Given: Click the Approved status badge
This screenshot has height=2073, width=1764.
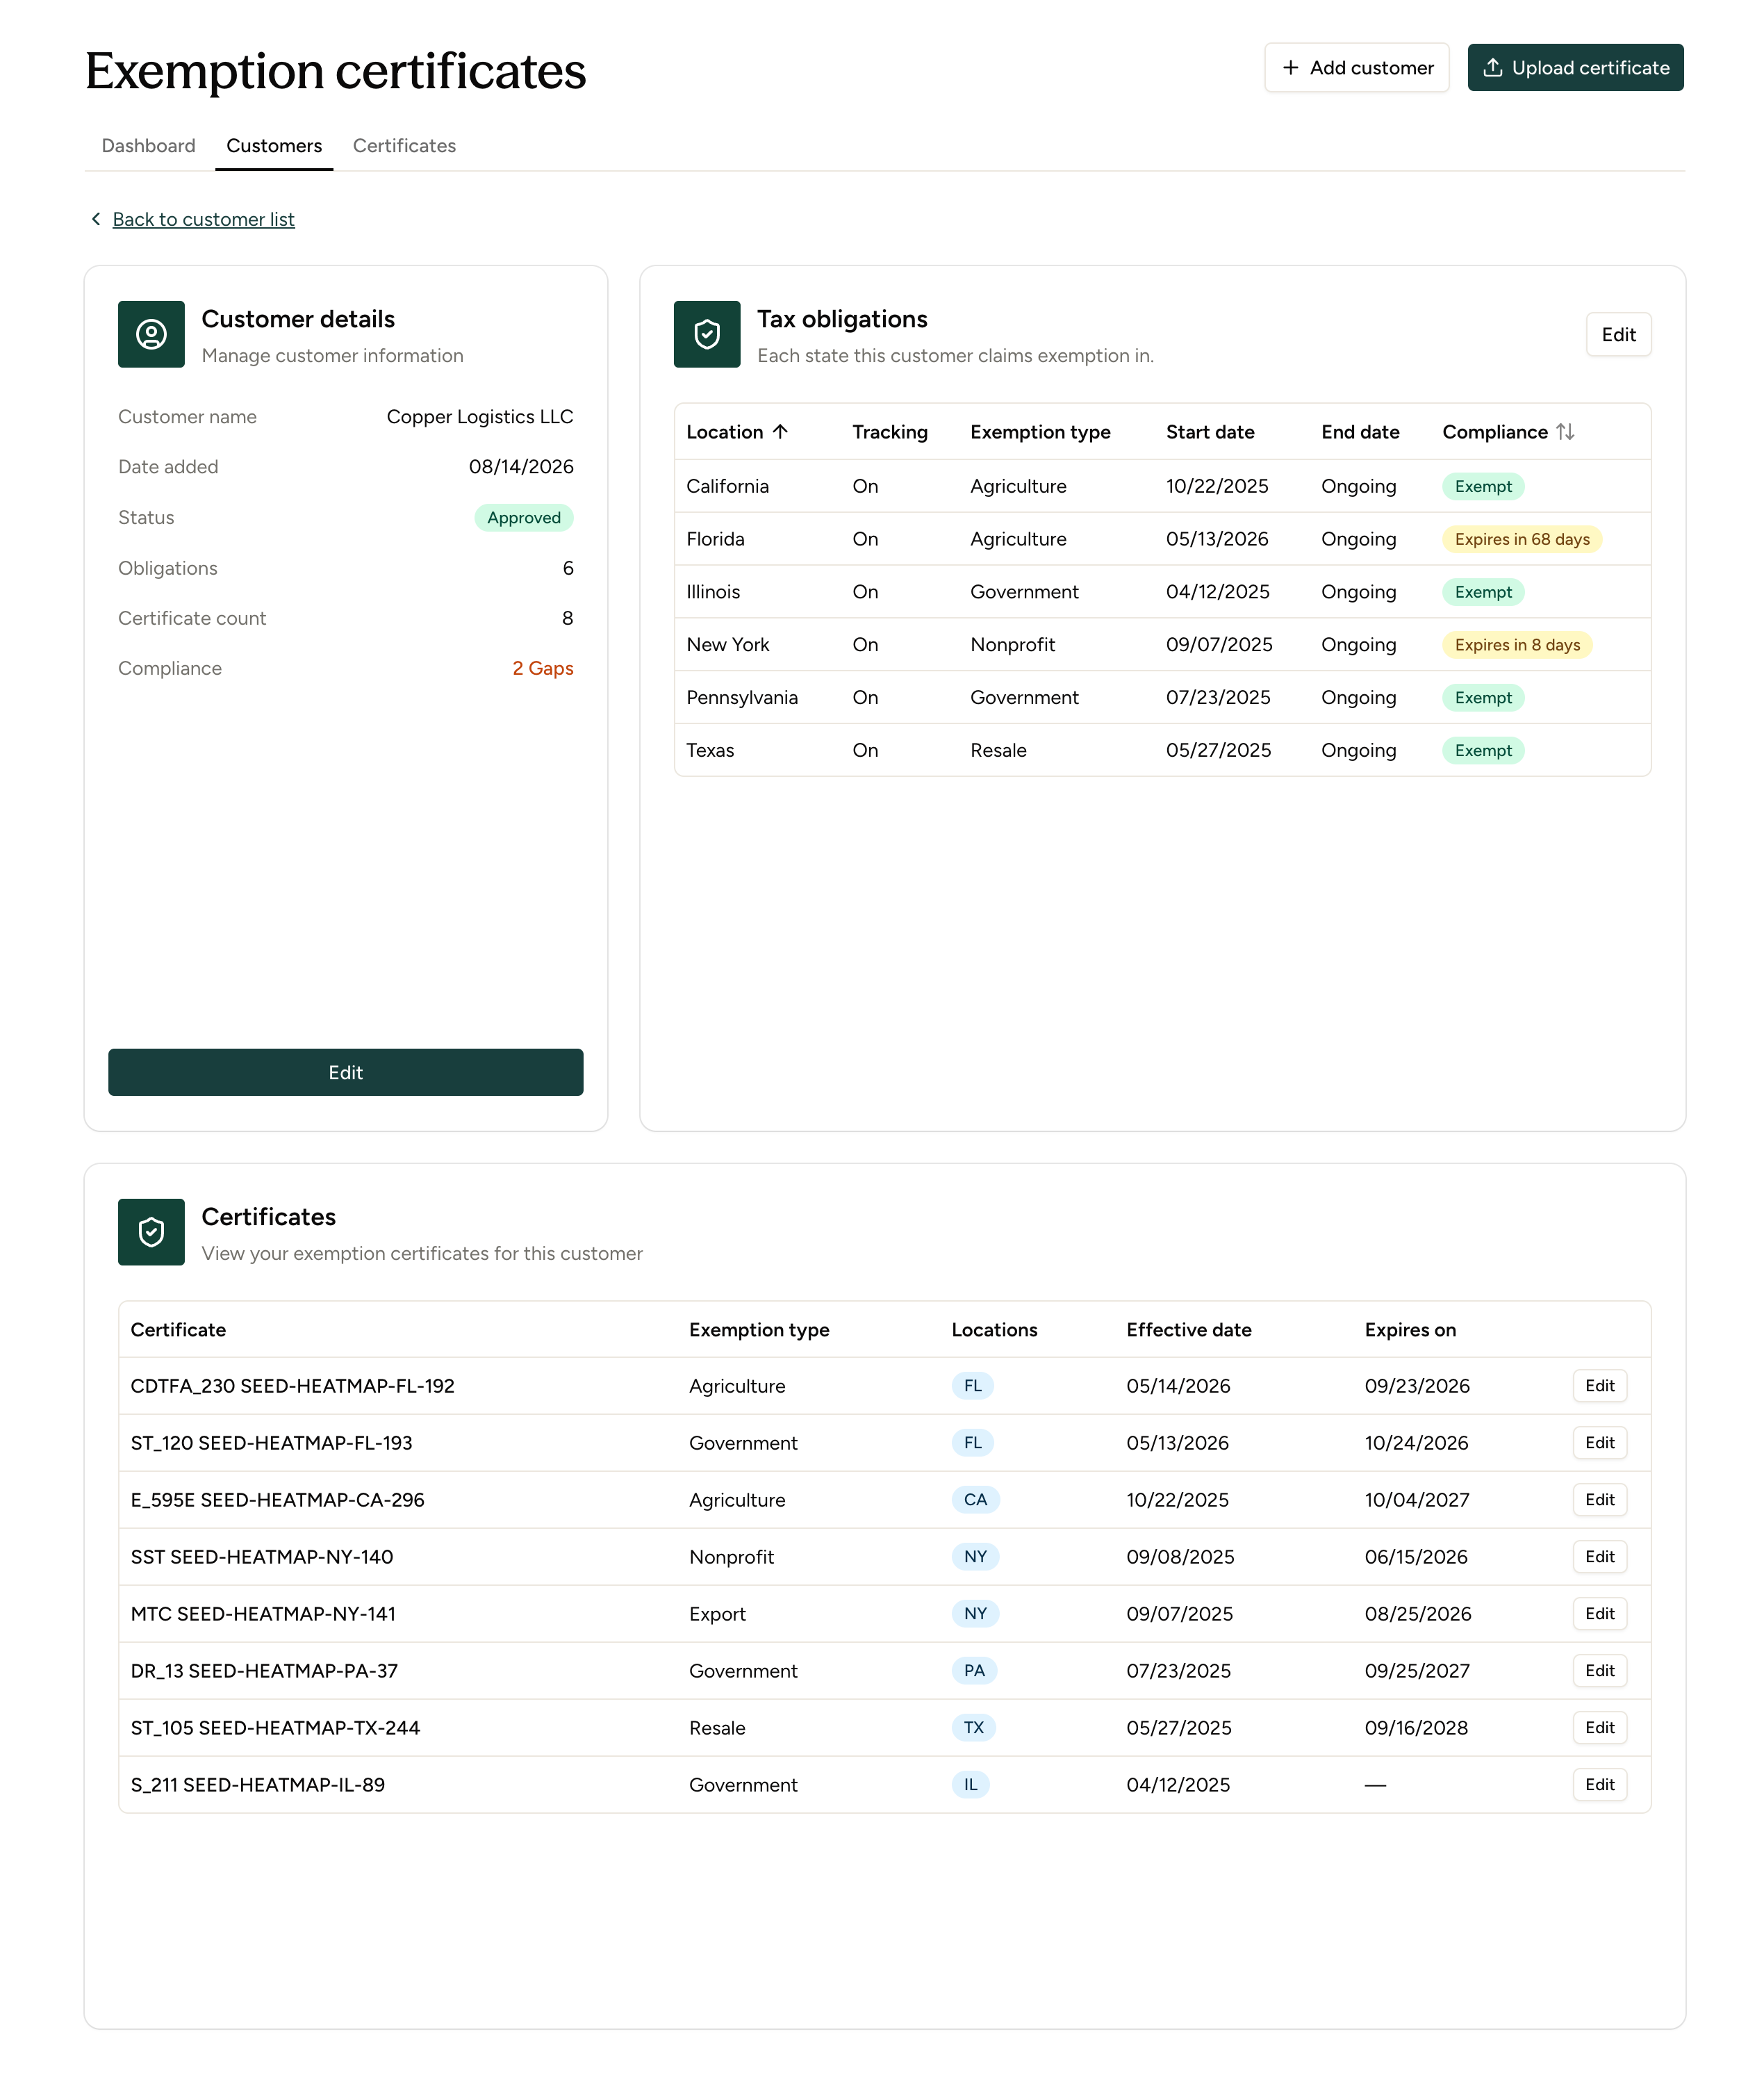Looking at the screenshot, I should (x=524, y=518).
